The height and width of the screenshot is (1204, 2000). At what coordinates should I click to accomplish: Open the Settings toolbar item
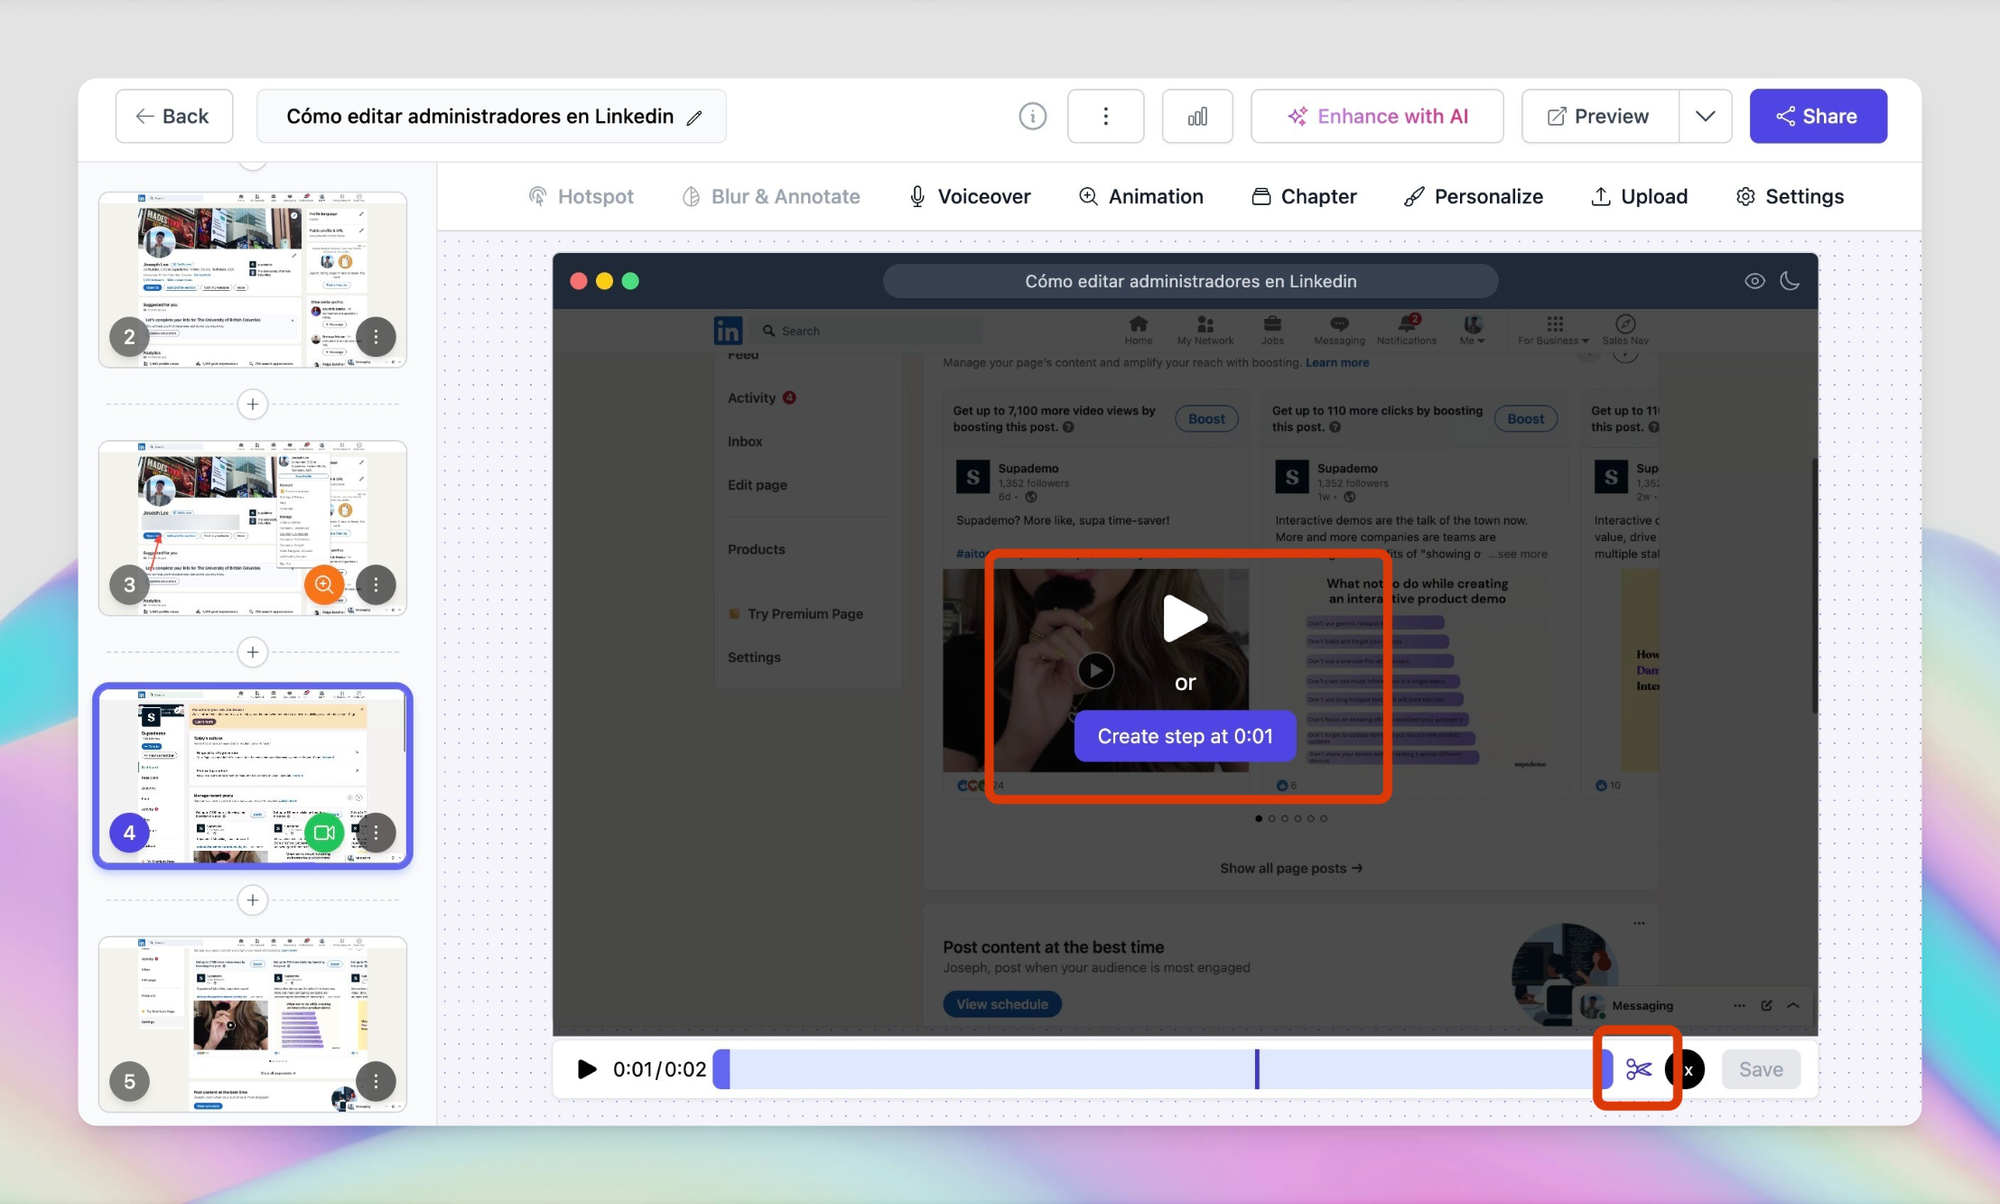[x=1790, y=196]
